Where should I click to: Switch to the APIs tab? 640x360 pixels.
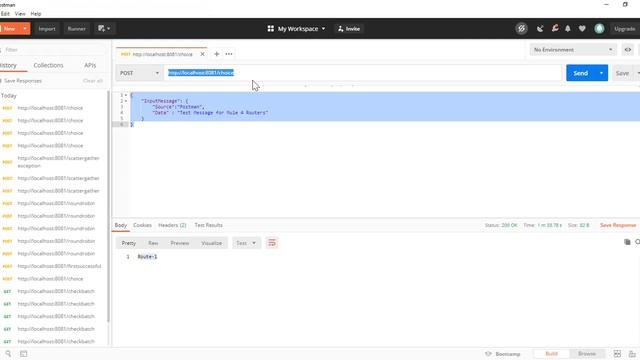[x=90, y=65]
